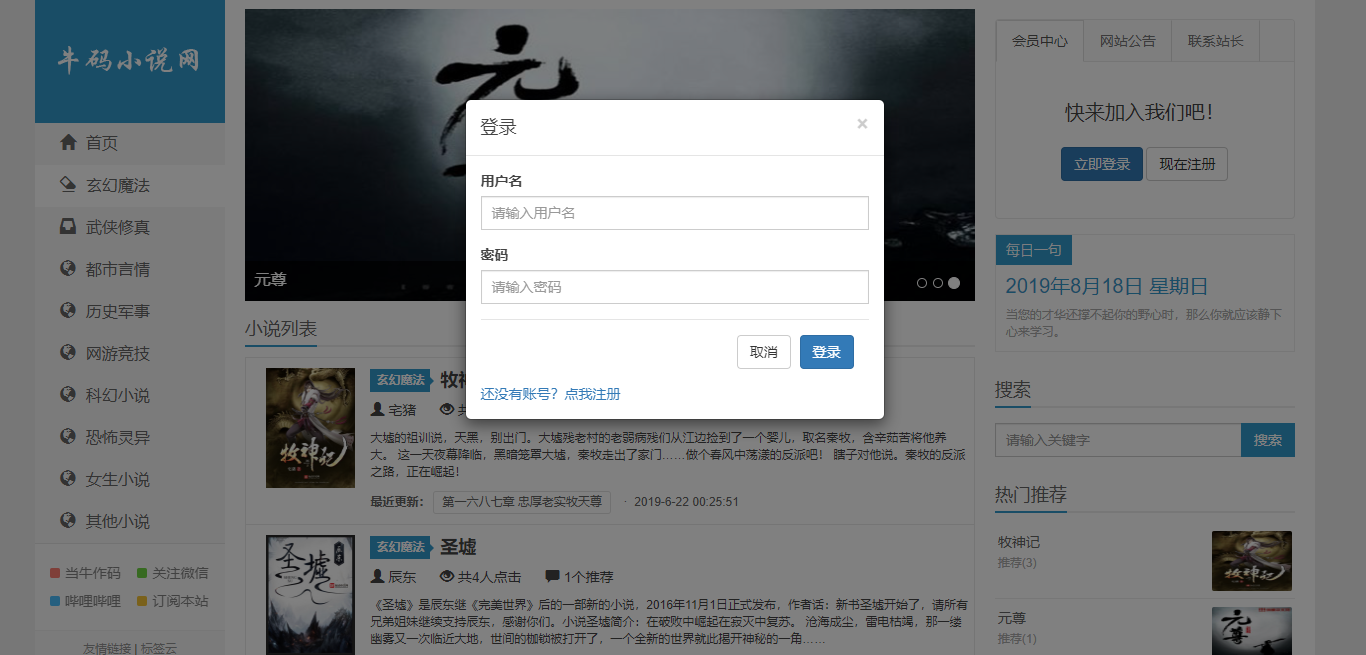Click the 搜索 button next to keyword field
This screenshot has width=1366, height=655.
click(1268, 440)
